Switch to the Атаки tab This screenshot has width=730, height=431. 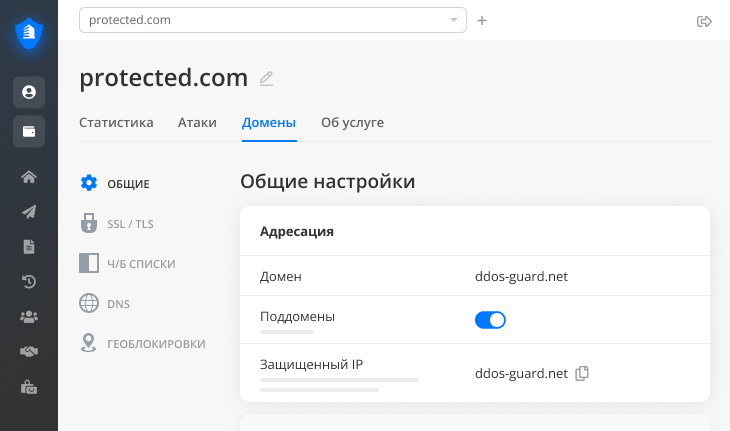coord(197,123)
